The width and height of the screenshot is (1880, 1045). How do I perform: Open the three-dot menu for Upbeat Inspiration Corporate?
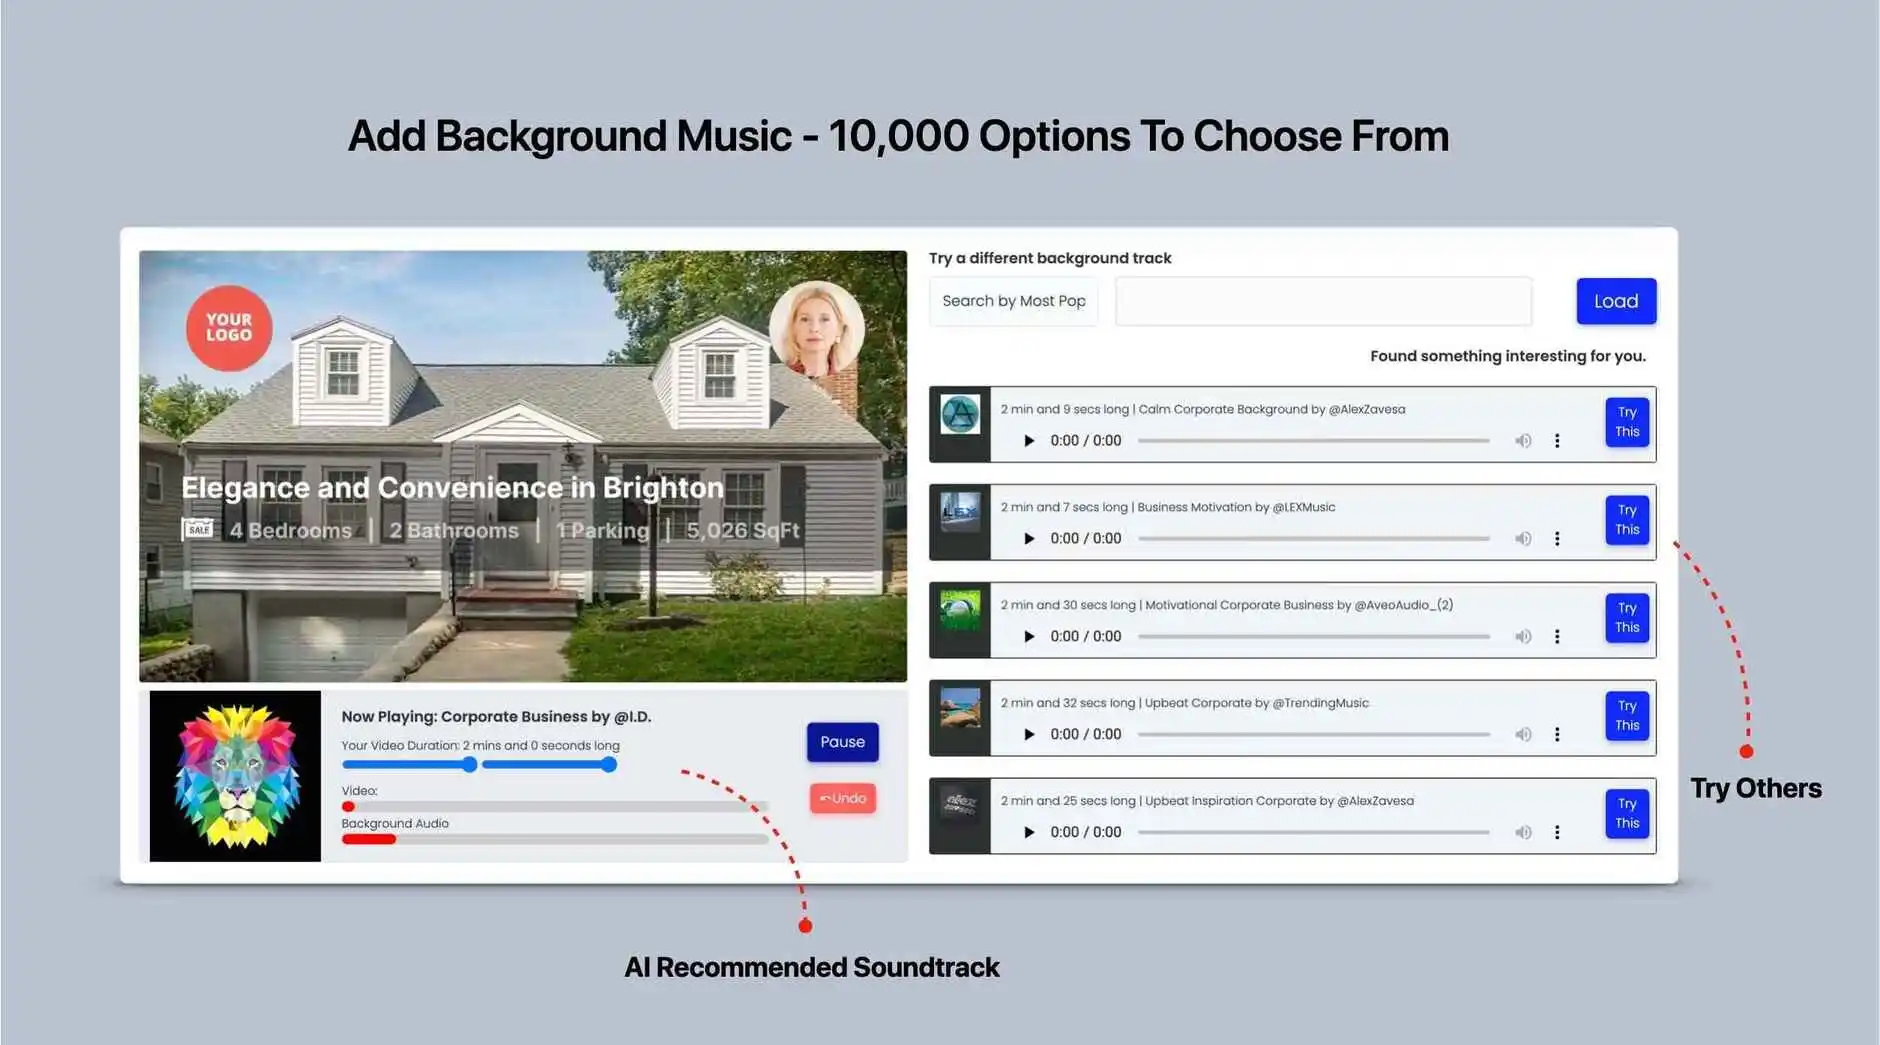pyautogui.click(x=1557, y=831)
